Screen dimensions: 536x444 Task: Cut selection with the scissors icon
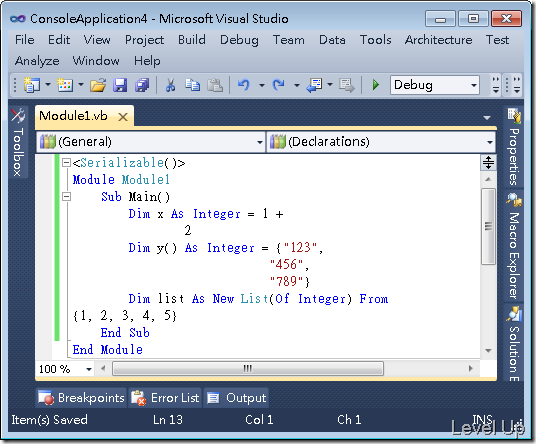click(x=170, y=85)
